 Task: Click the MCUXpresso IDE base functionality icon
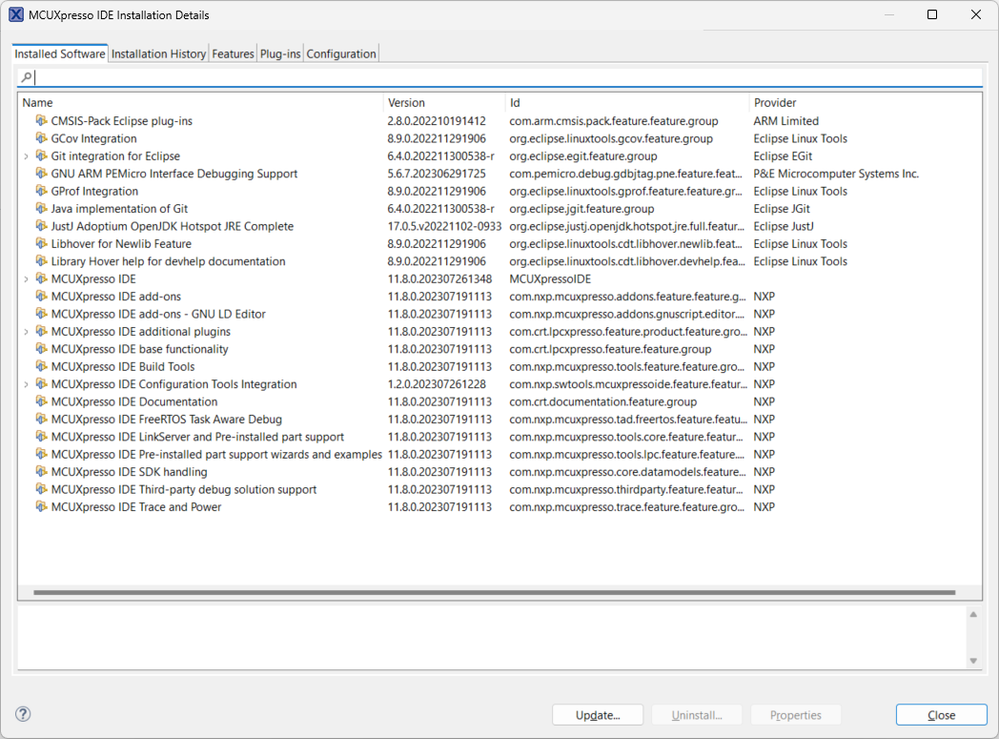click(41, 348)
